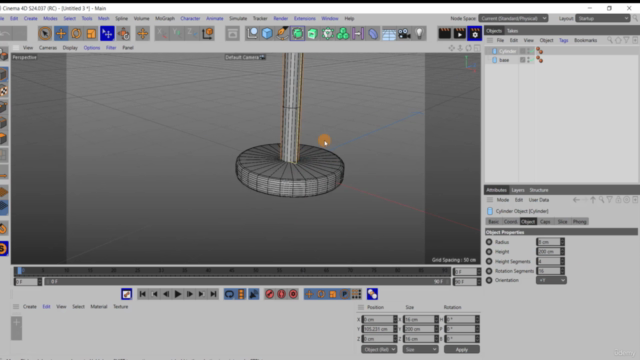Image resolution: width=640 pixels, height=360 pixels.
Task: Open the Coord. tab of Cylinder
Action: click(510, 222)
